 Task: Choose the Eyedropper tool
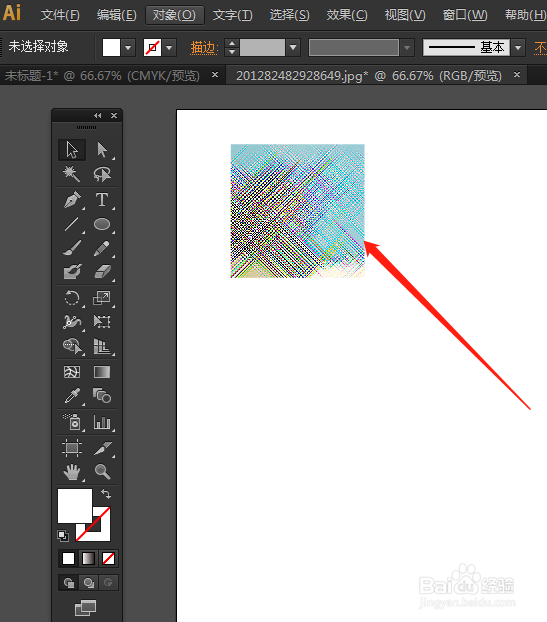(x=72, y=395)
